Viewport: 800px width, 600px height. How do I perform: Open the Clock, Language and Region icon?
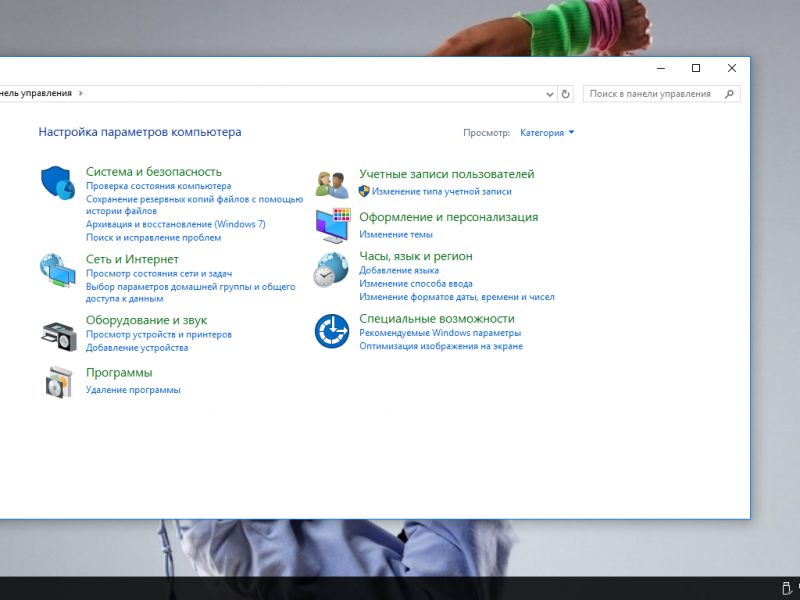331,270
